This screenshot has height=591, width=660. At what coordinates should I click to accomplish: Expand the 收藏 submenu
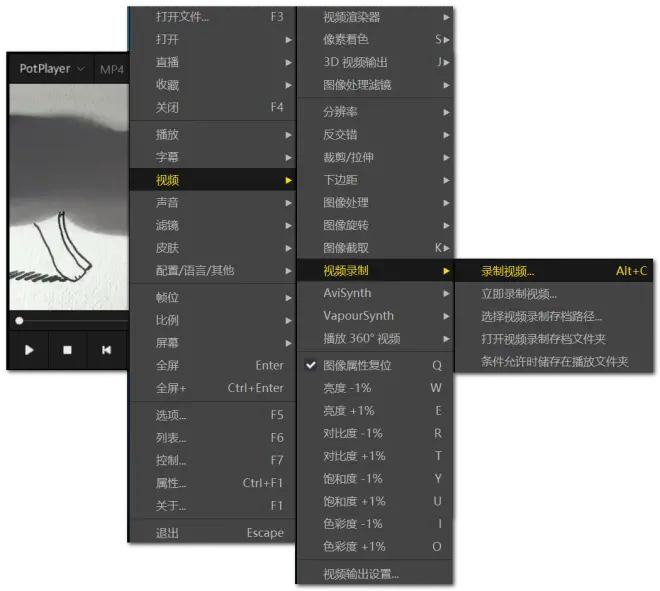coord(213,85)
